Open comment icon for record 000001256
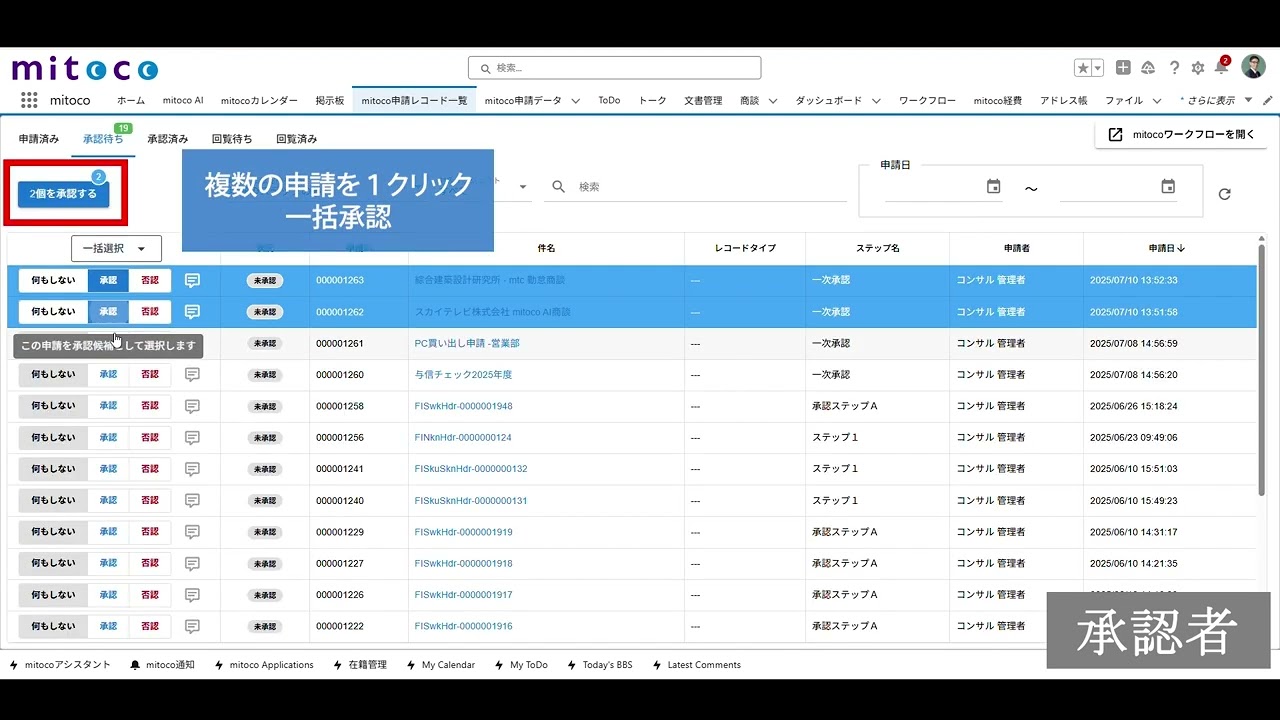Screen dimensions: 1280x720 pos(193,438)
